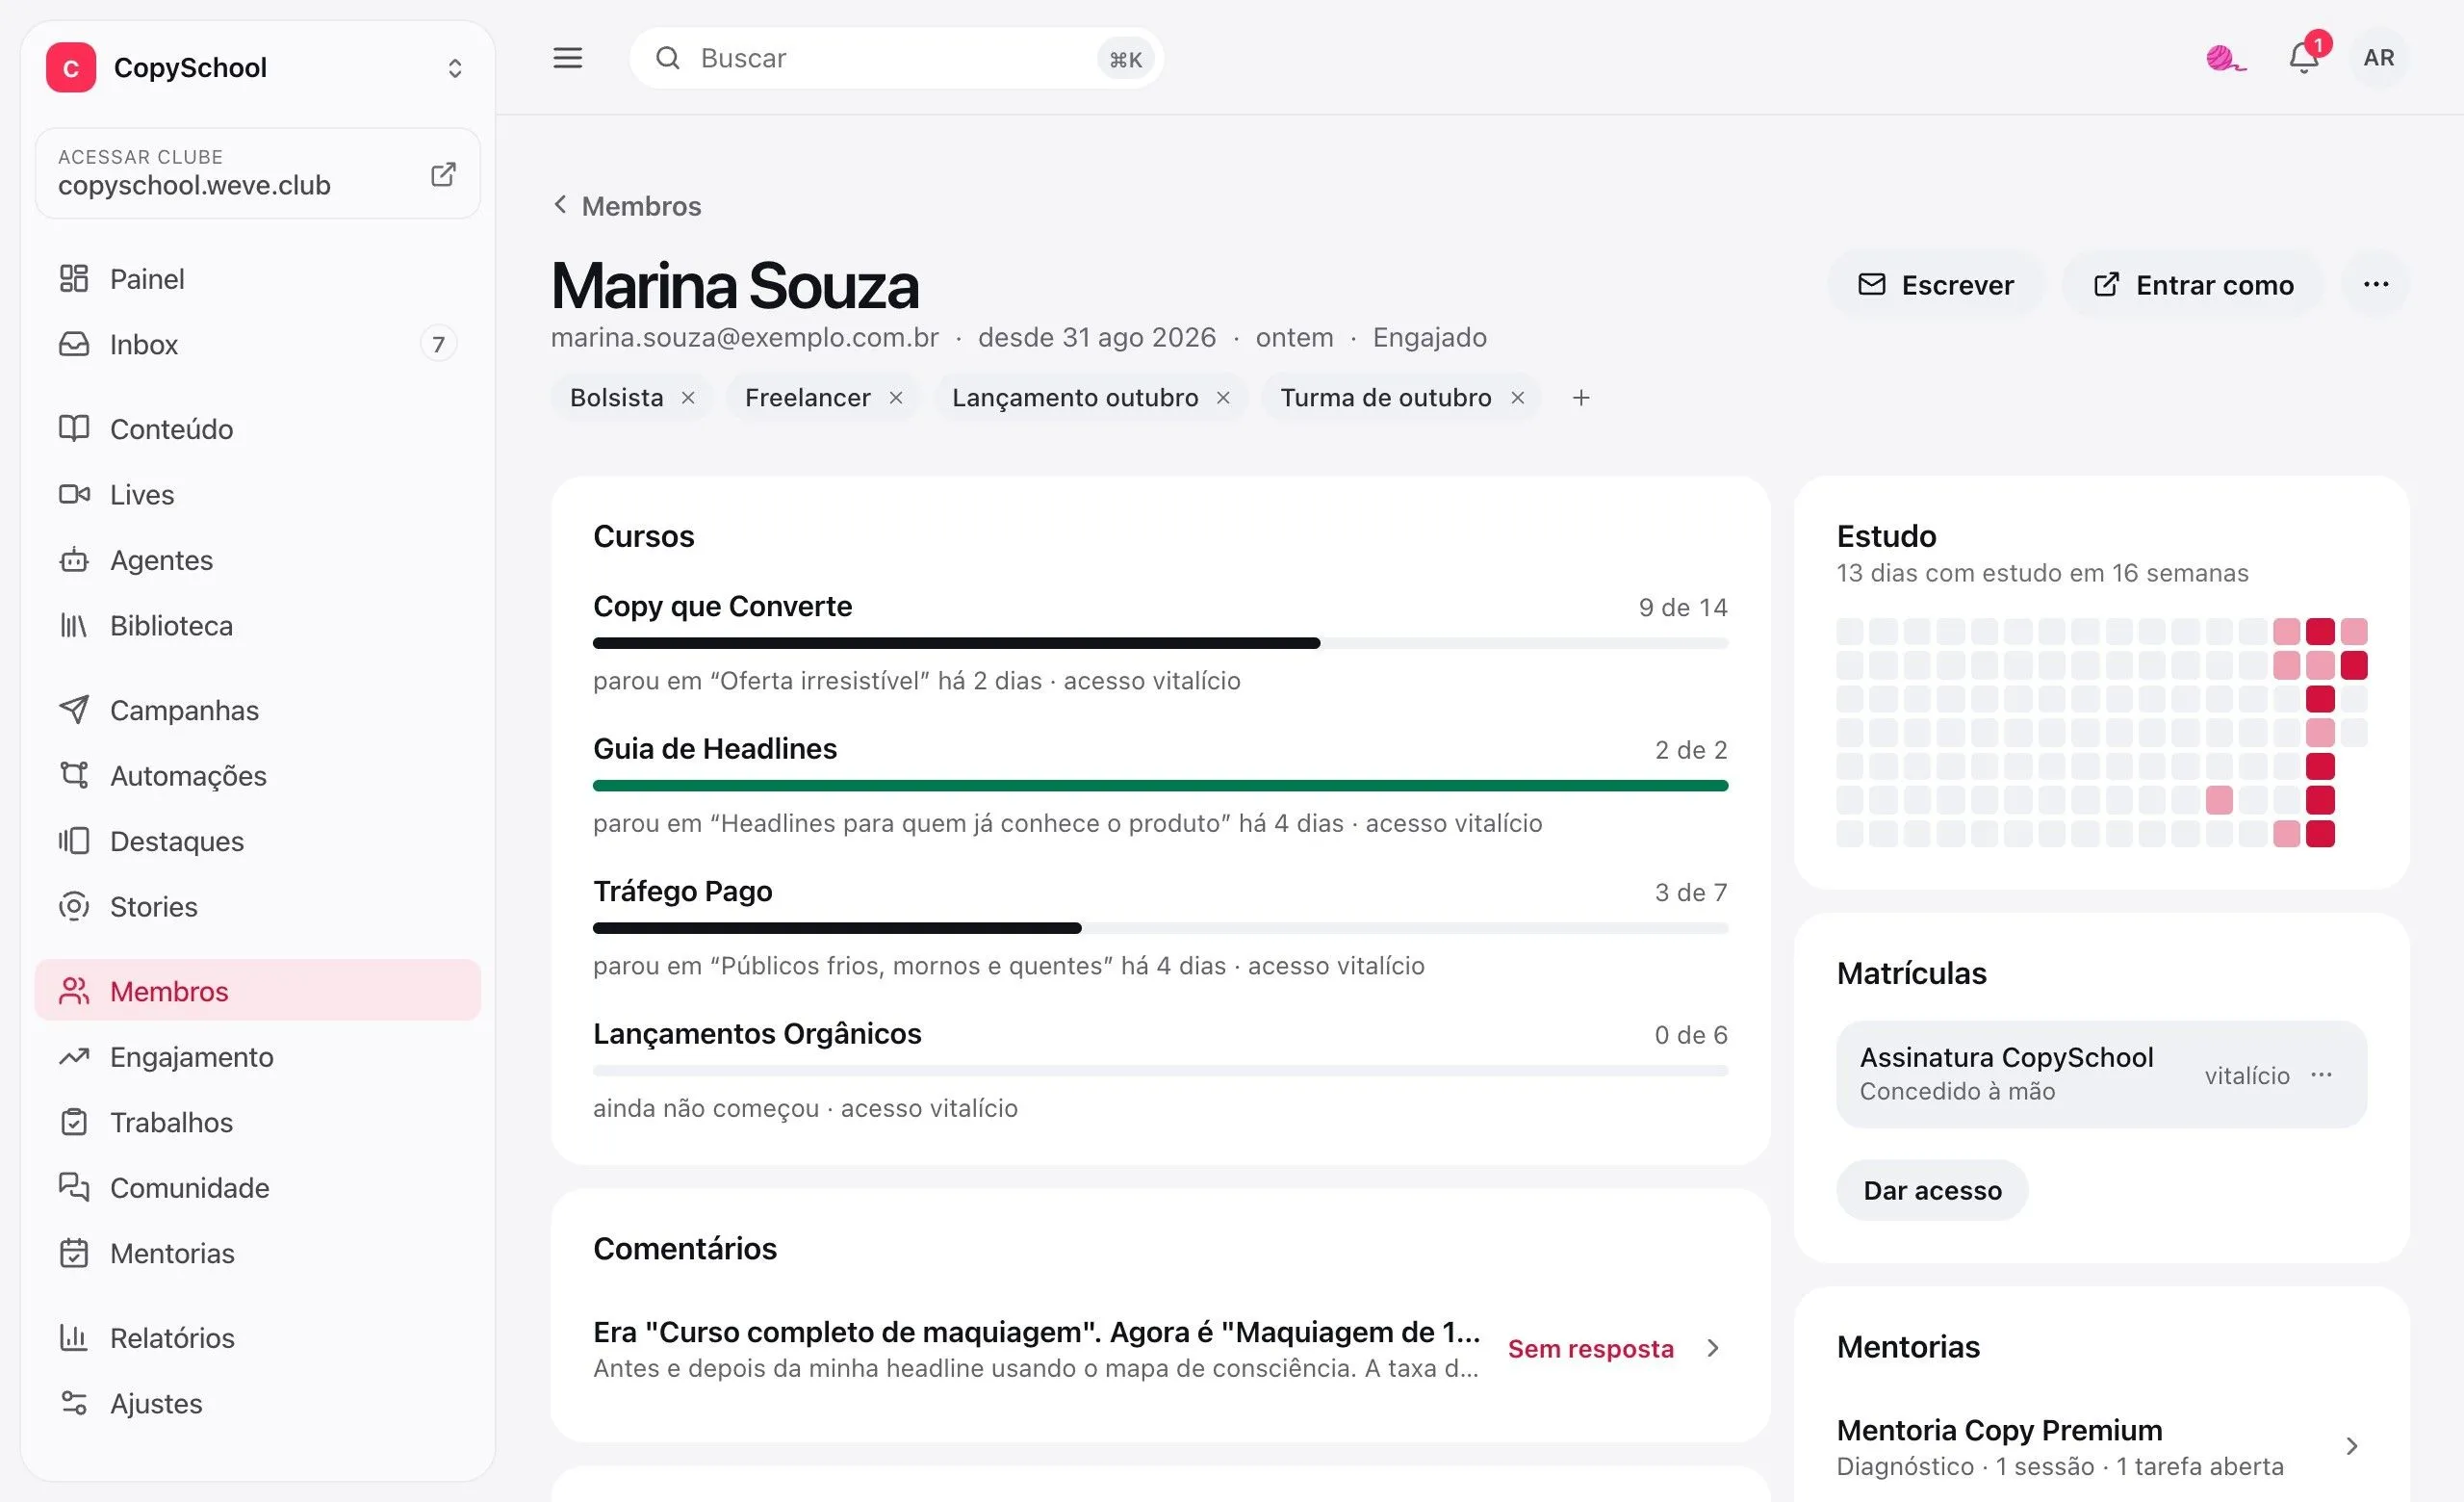The height and width of the screenshot is (1502, 2464).
Task: Open the Copy que Converte course title
Action: 722,606
